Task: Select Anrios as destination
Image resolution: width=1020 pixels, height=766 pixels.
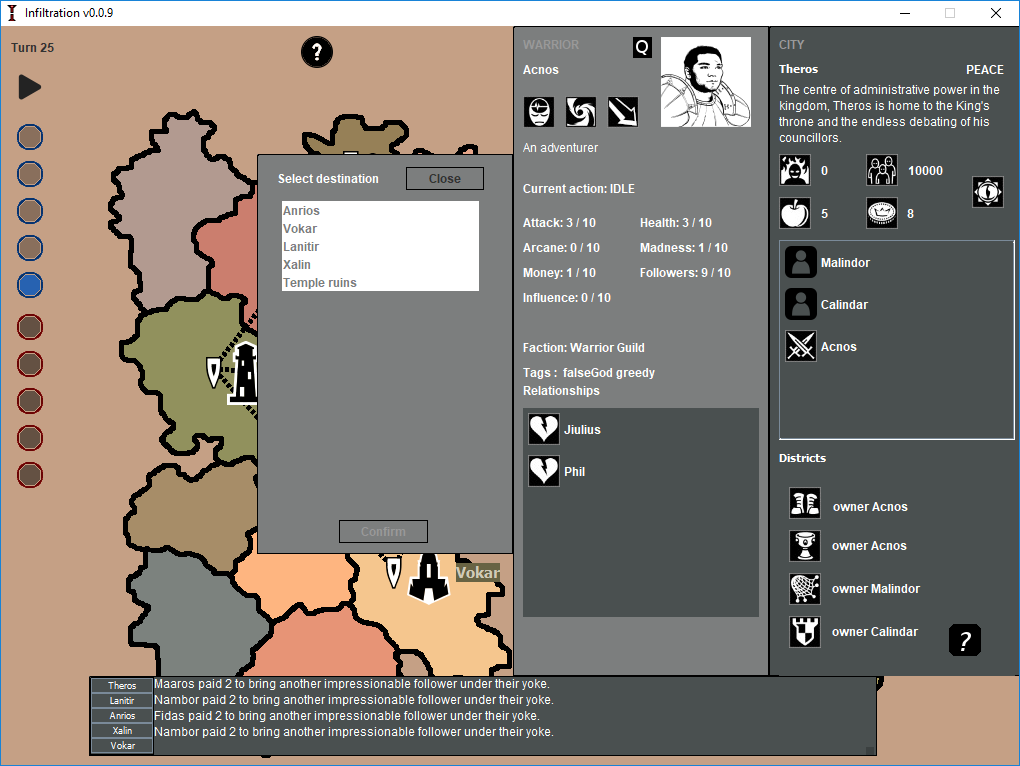Action: click(380, 211)
